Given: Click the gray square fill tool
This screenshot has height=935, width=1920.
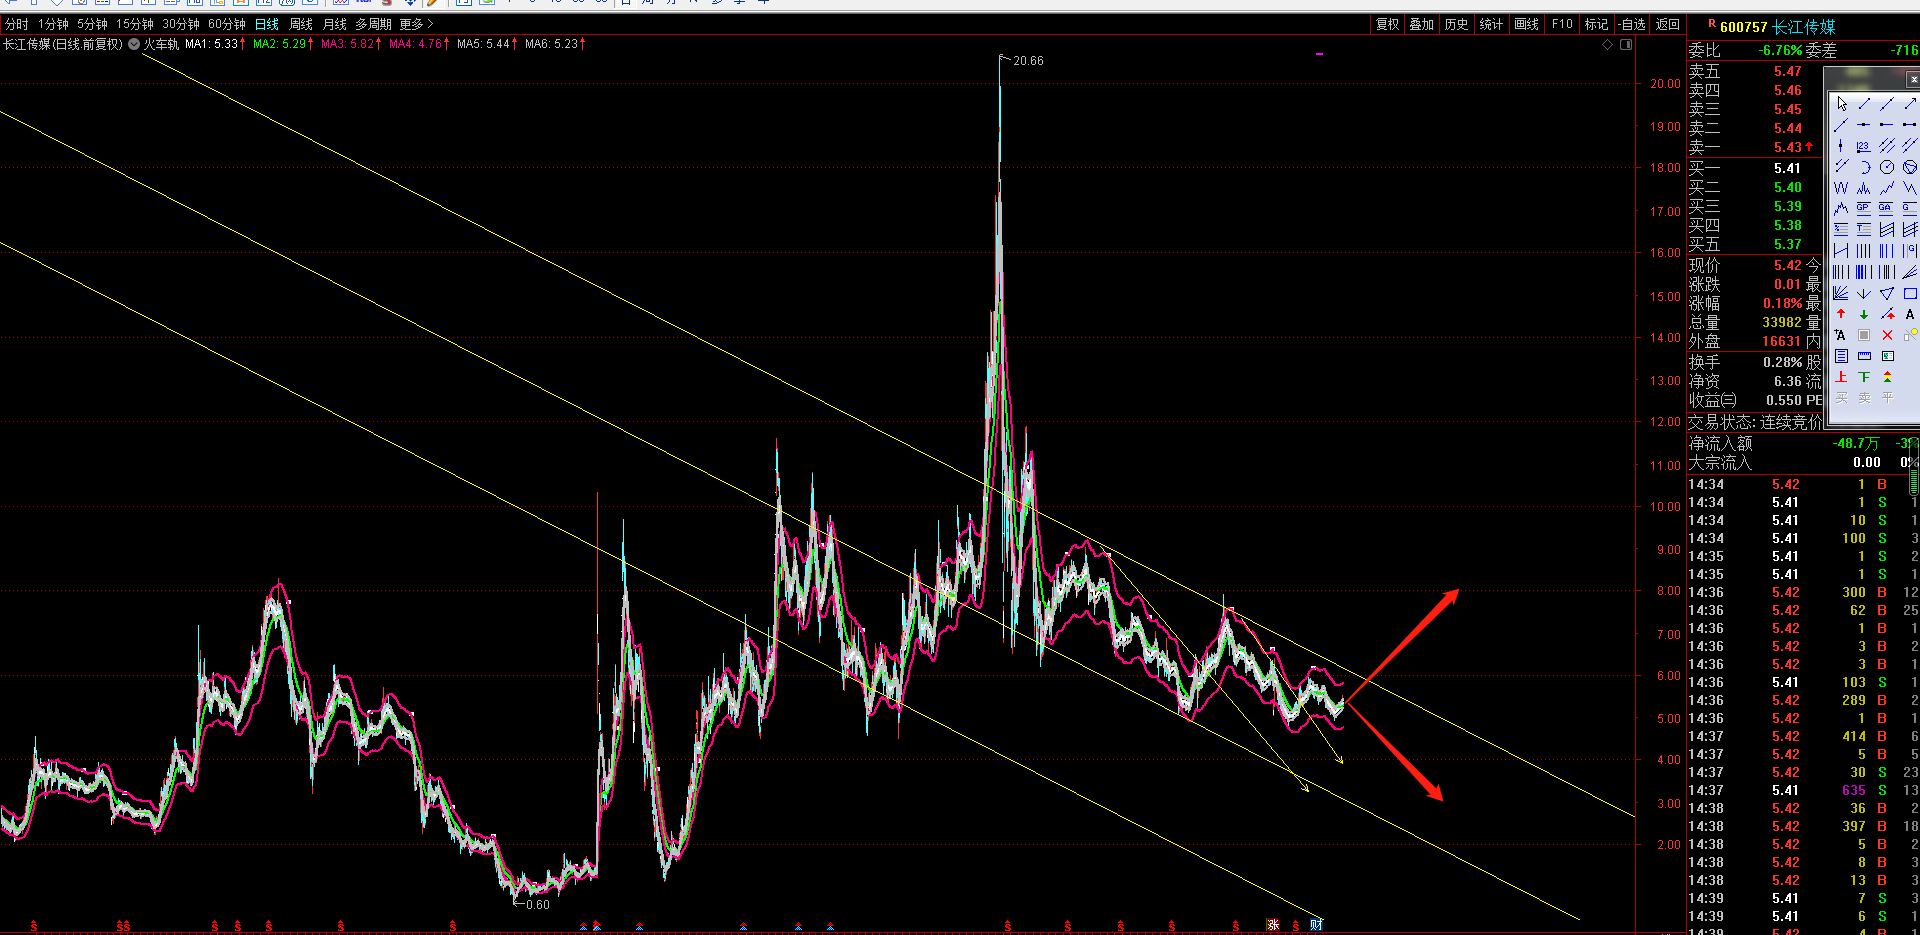Looking at the screenshot, I should [1864, 335].
